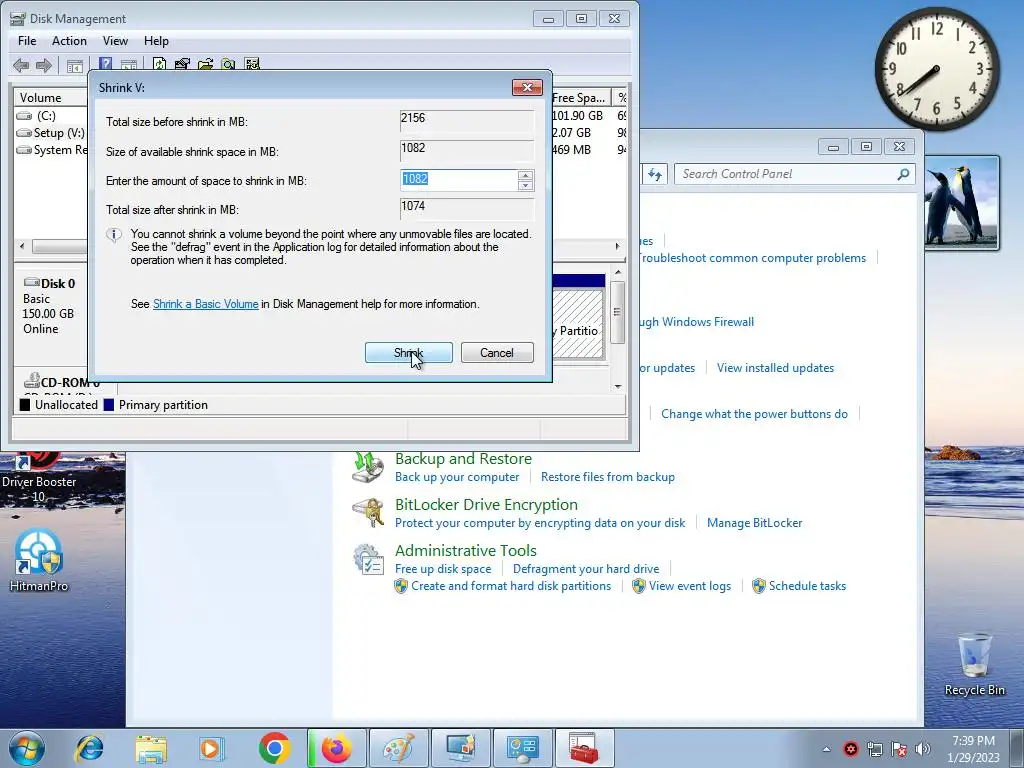Click Restore files from backup link
This screenshot has width=1024, height=768.
click(607, 477)
